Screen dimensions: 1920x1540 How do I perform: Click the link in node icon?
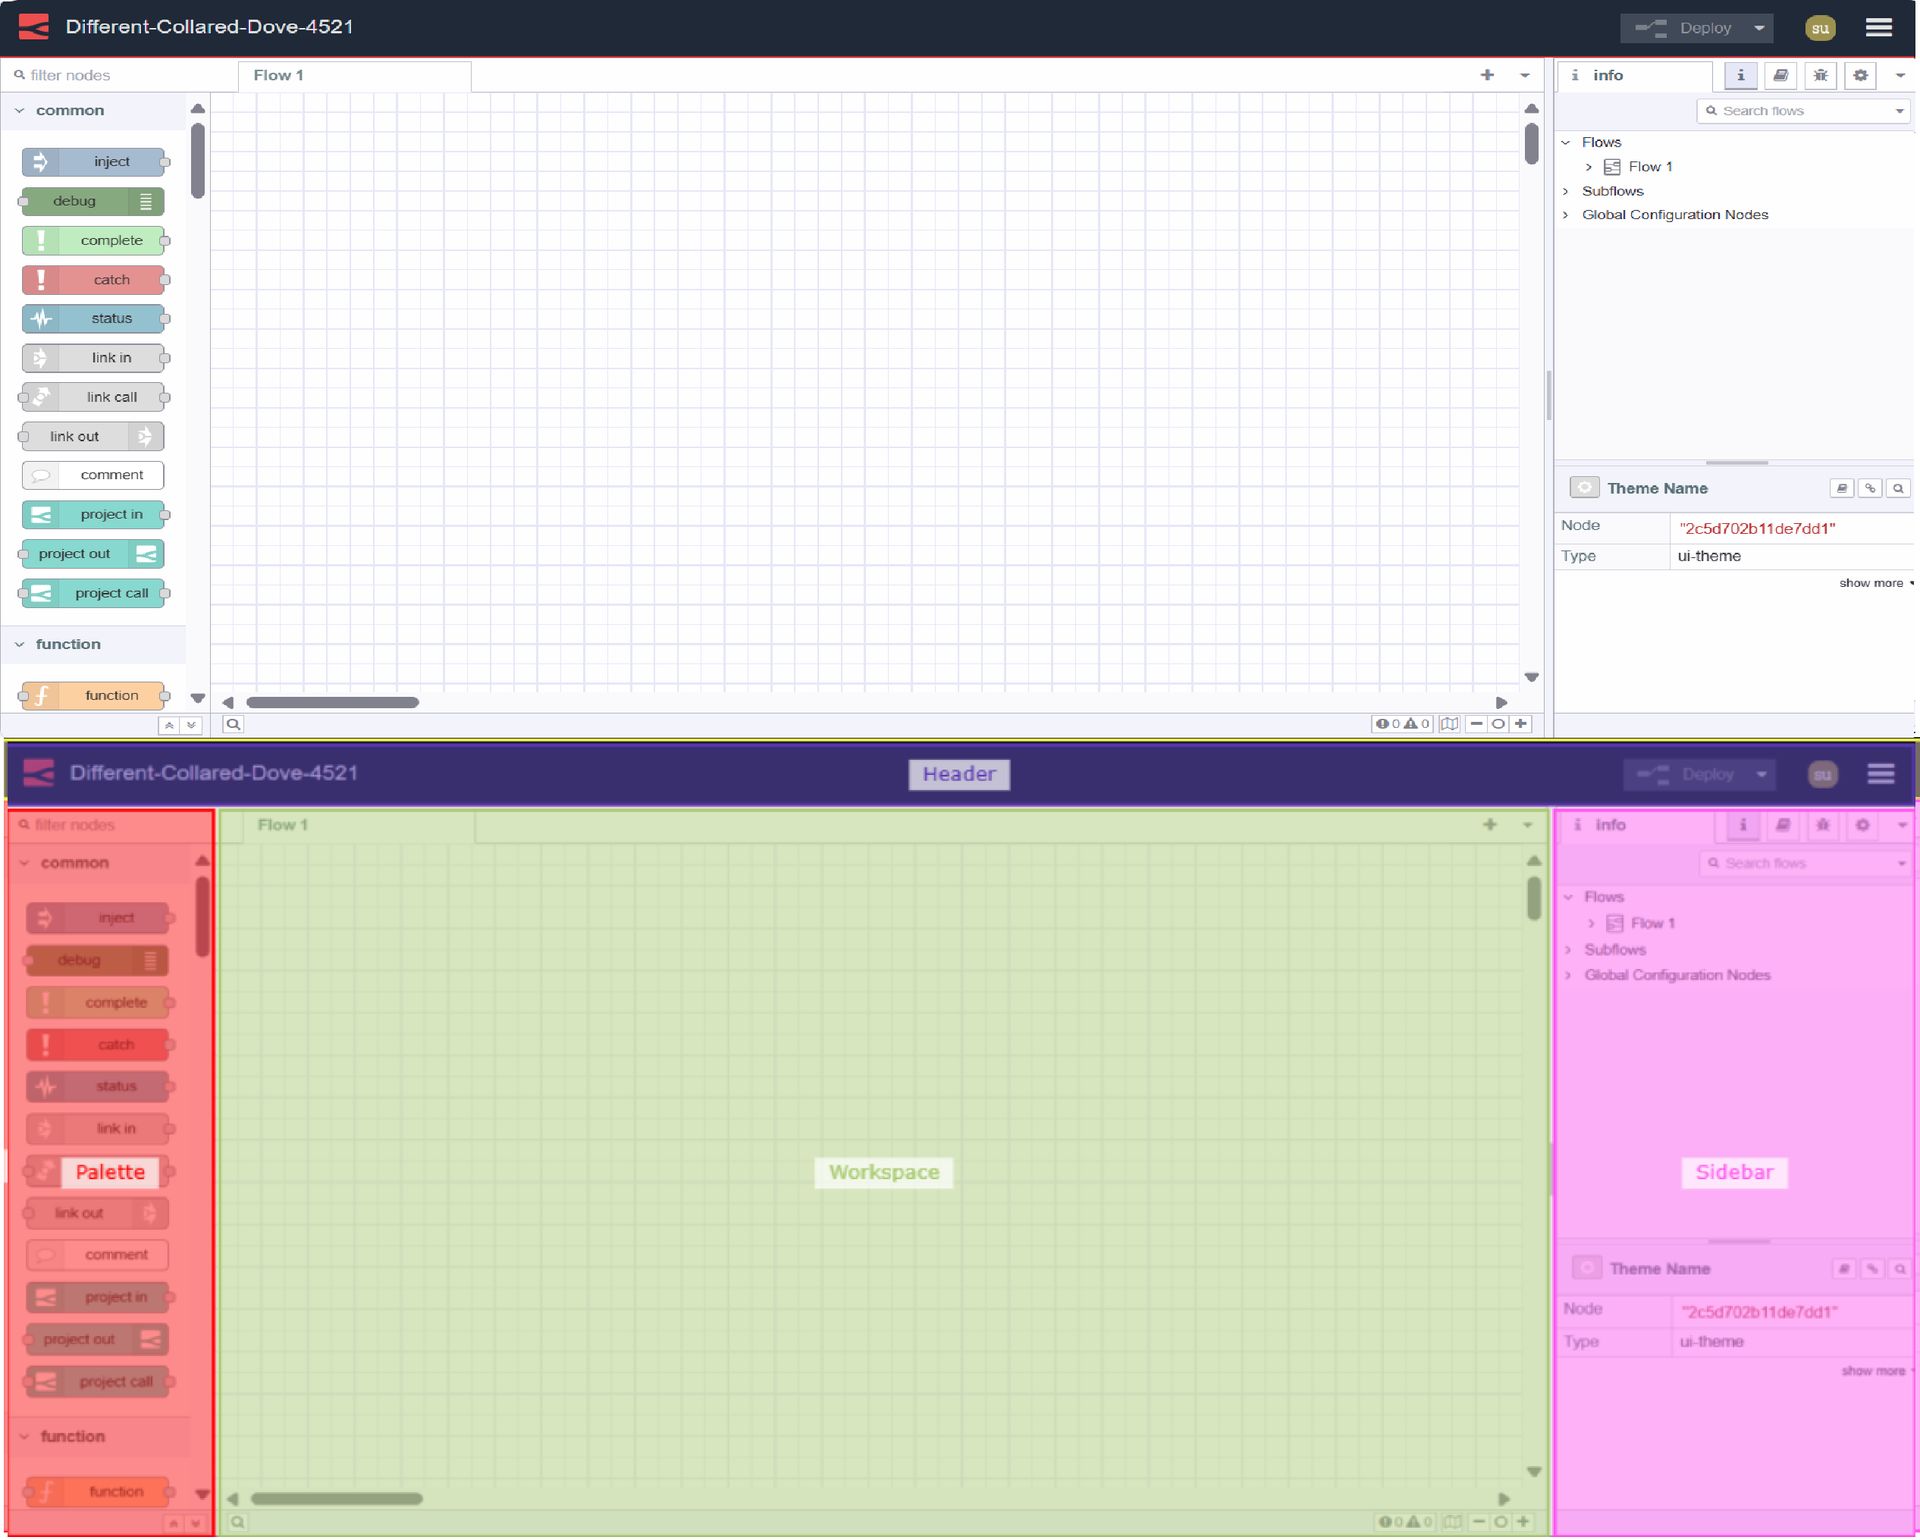41,357
